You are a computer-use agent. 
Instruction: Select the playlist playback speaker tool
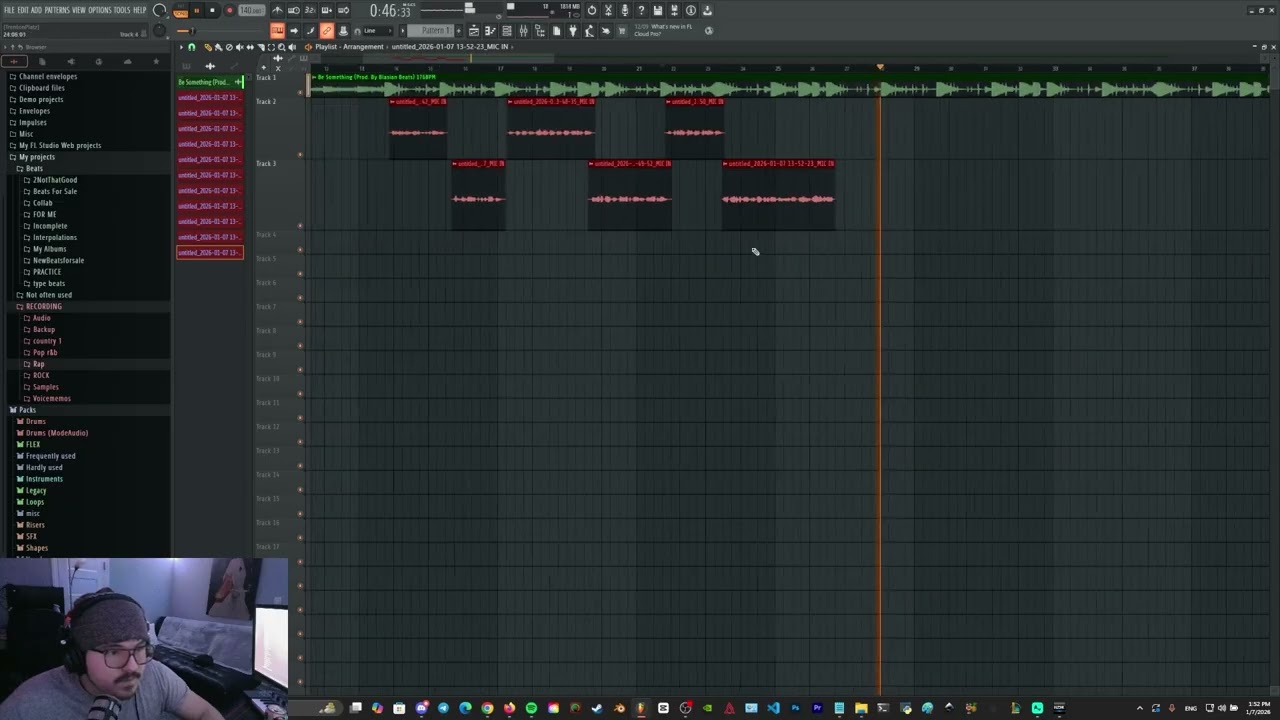(292, 47)
